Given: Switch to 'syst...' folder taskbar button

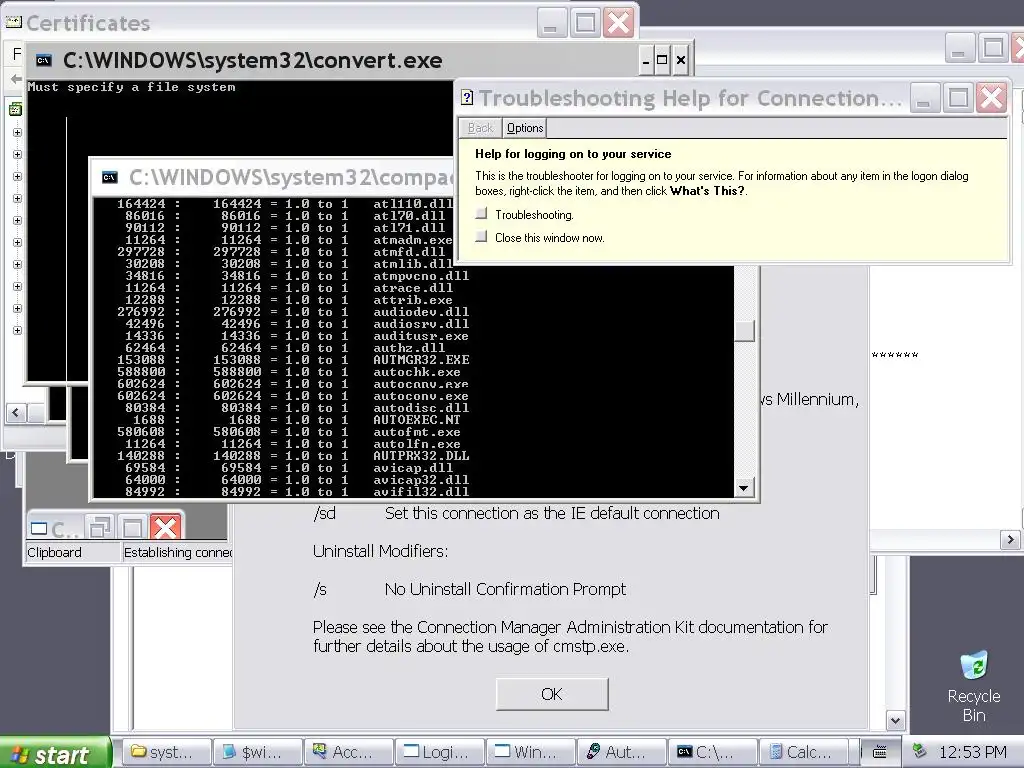Looking at the screenshot, I should tap(169, 752).
